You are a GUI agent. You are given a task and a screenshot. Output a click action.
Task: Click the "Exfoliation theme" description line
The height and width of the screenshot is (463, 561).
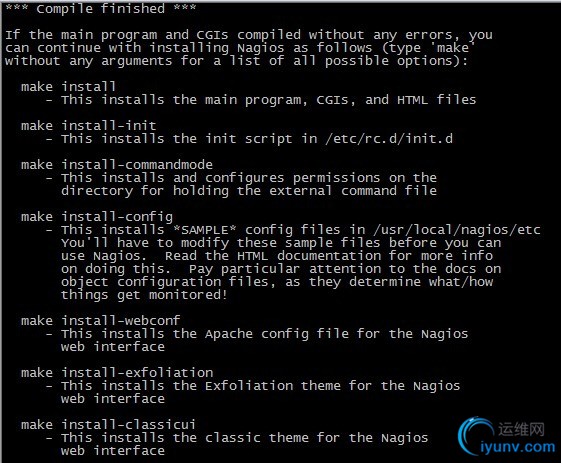(253, 386)
